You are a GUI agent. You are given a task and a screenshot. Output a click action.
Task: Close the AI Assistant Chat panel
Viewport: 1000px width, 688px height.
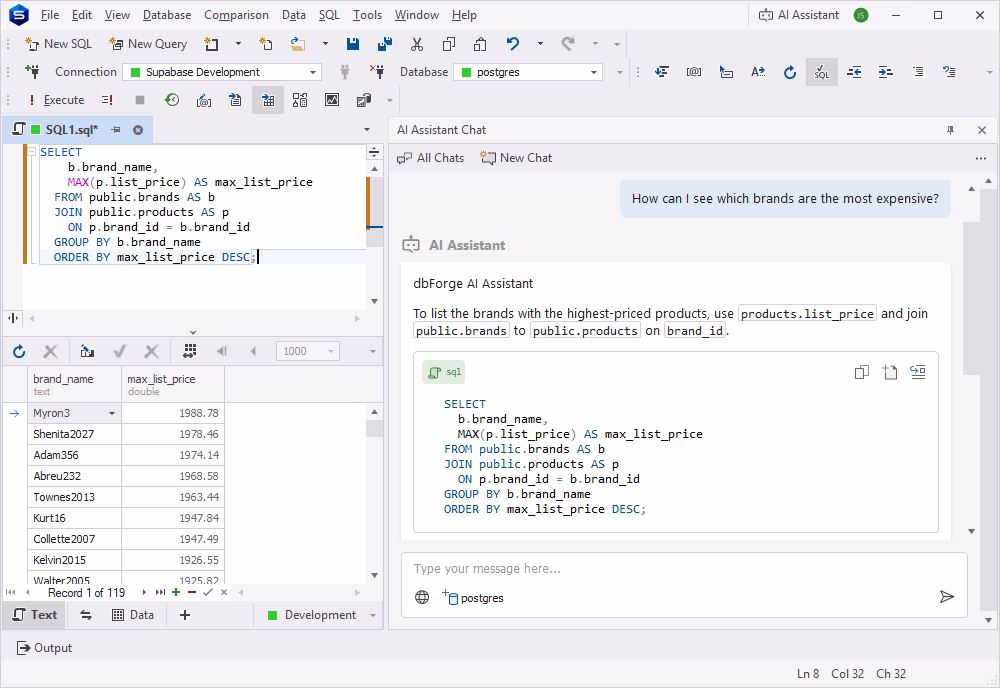(982, 130)
